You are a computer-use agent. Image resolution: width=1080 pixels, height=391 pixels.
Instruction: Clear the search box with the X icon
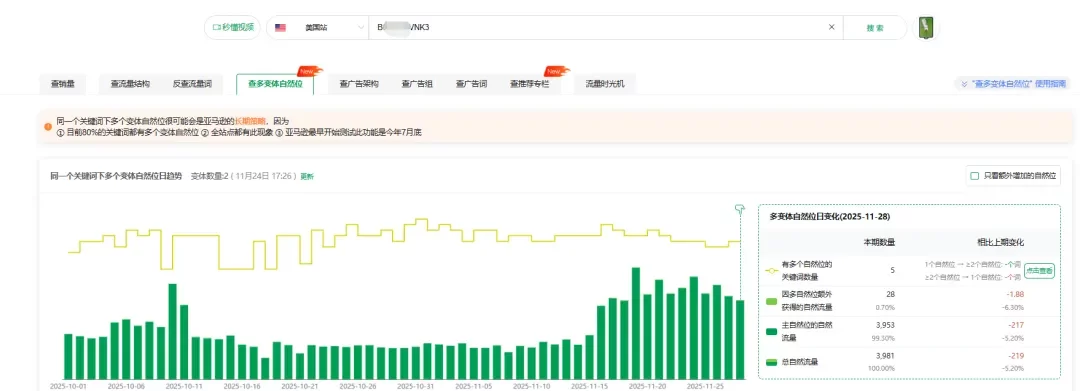click(831, 28)
